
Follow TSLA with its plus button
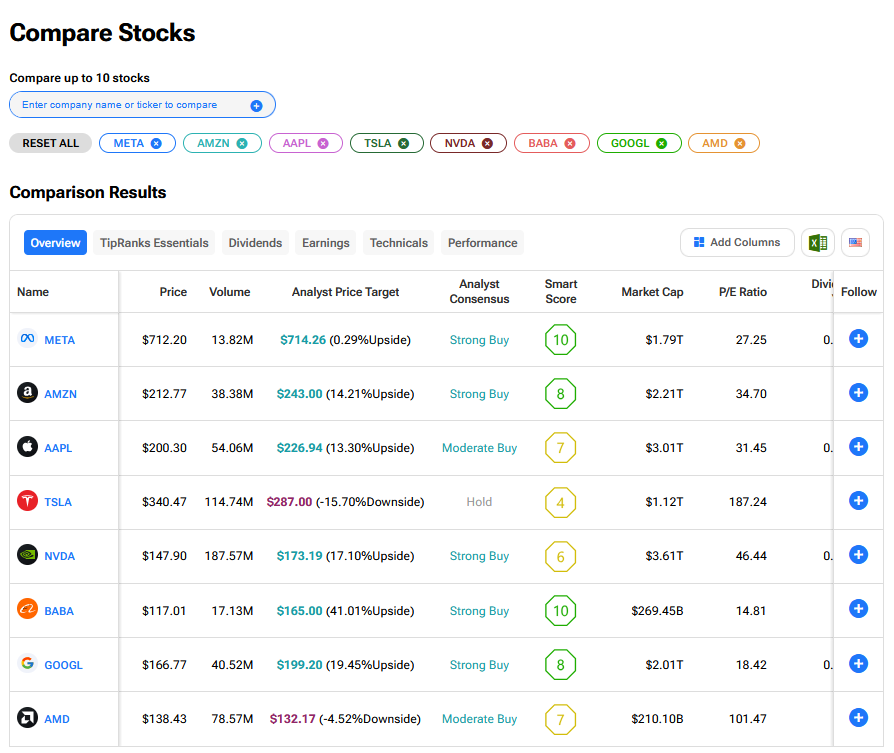click(x=858, y=501)
